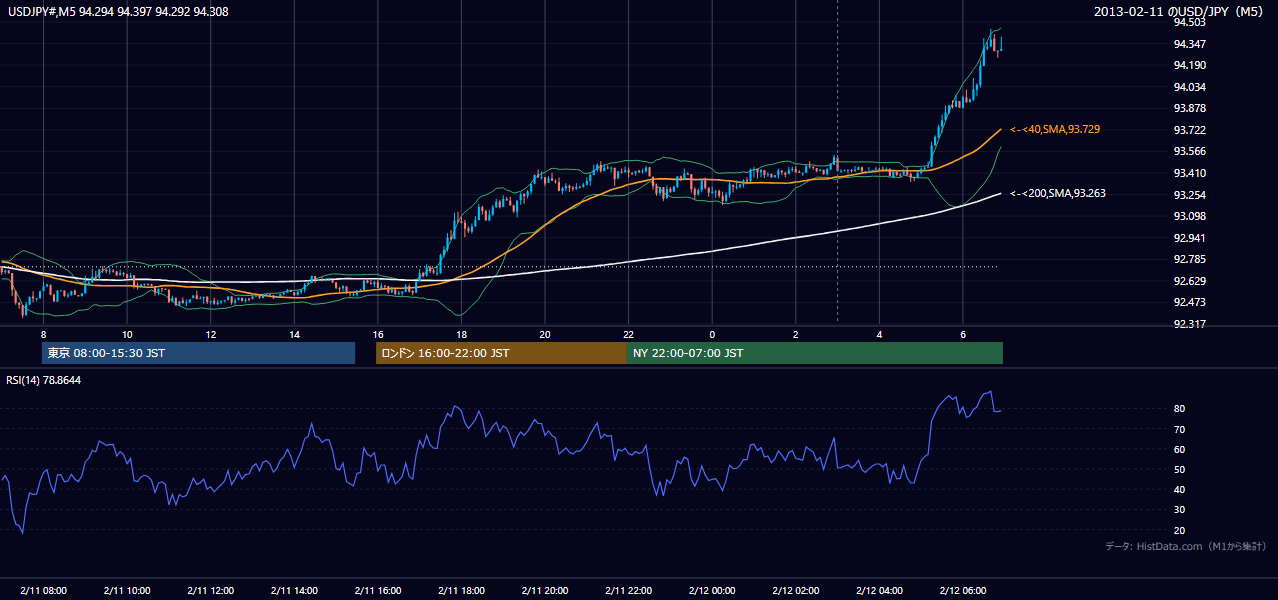The image size is (1278, 600).
Task: Click hour tick 18 under the price chart
Action: [x=461, y=334]
